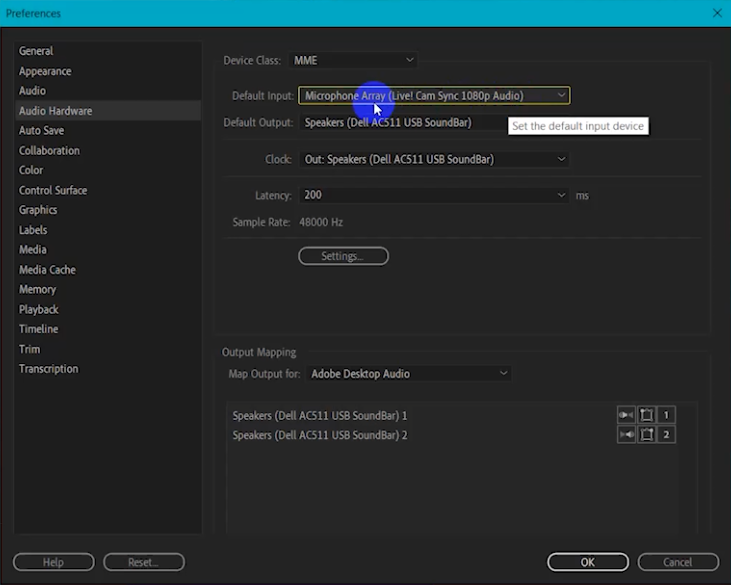Screen dimensions: 731x585
Task: Click the left stereo speaker icon for Speakers 1
Action: click(x=626, y=415)
